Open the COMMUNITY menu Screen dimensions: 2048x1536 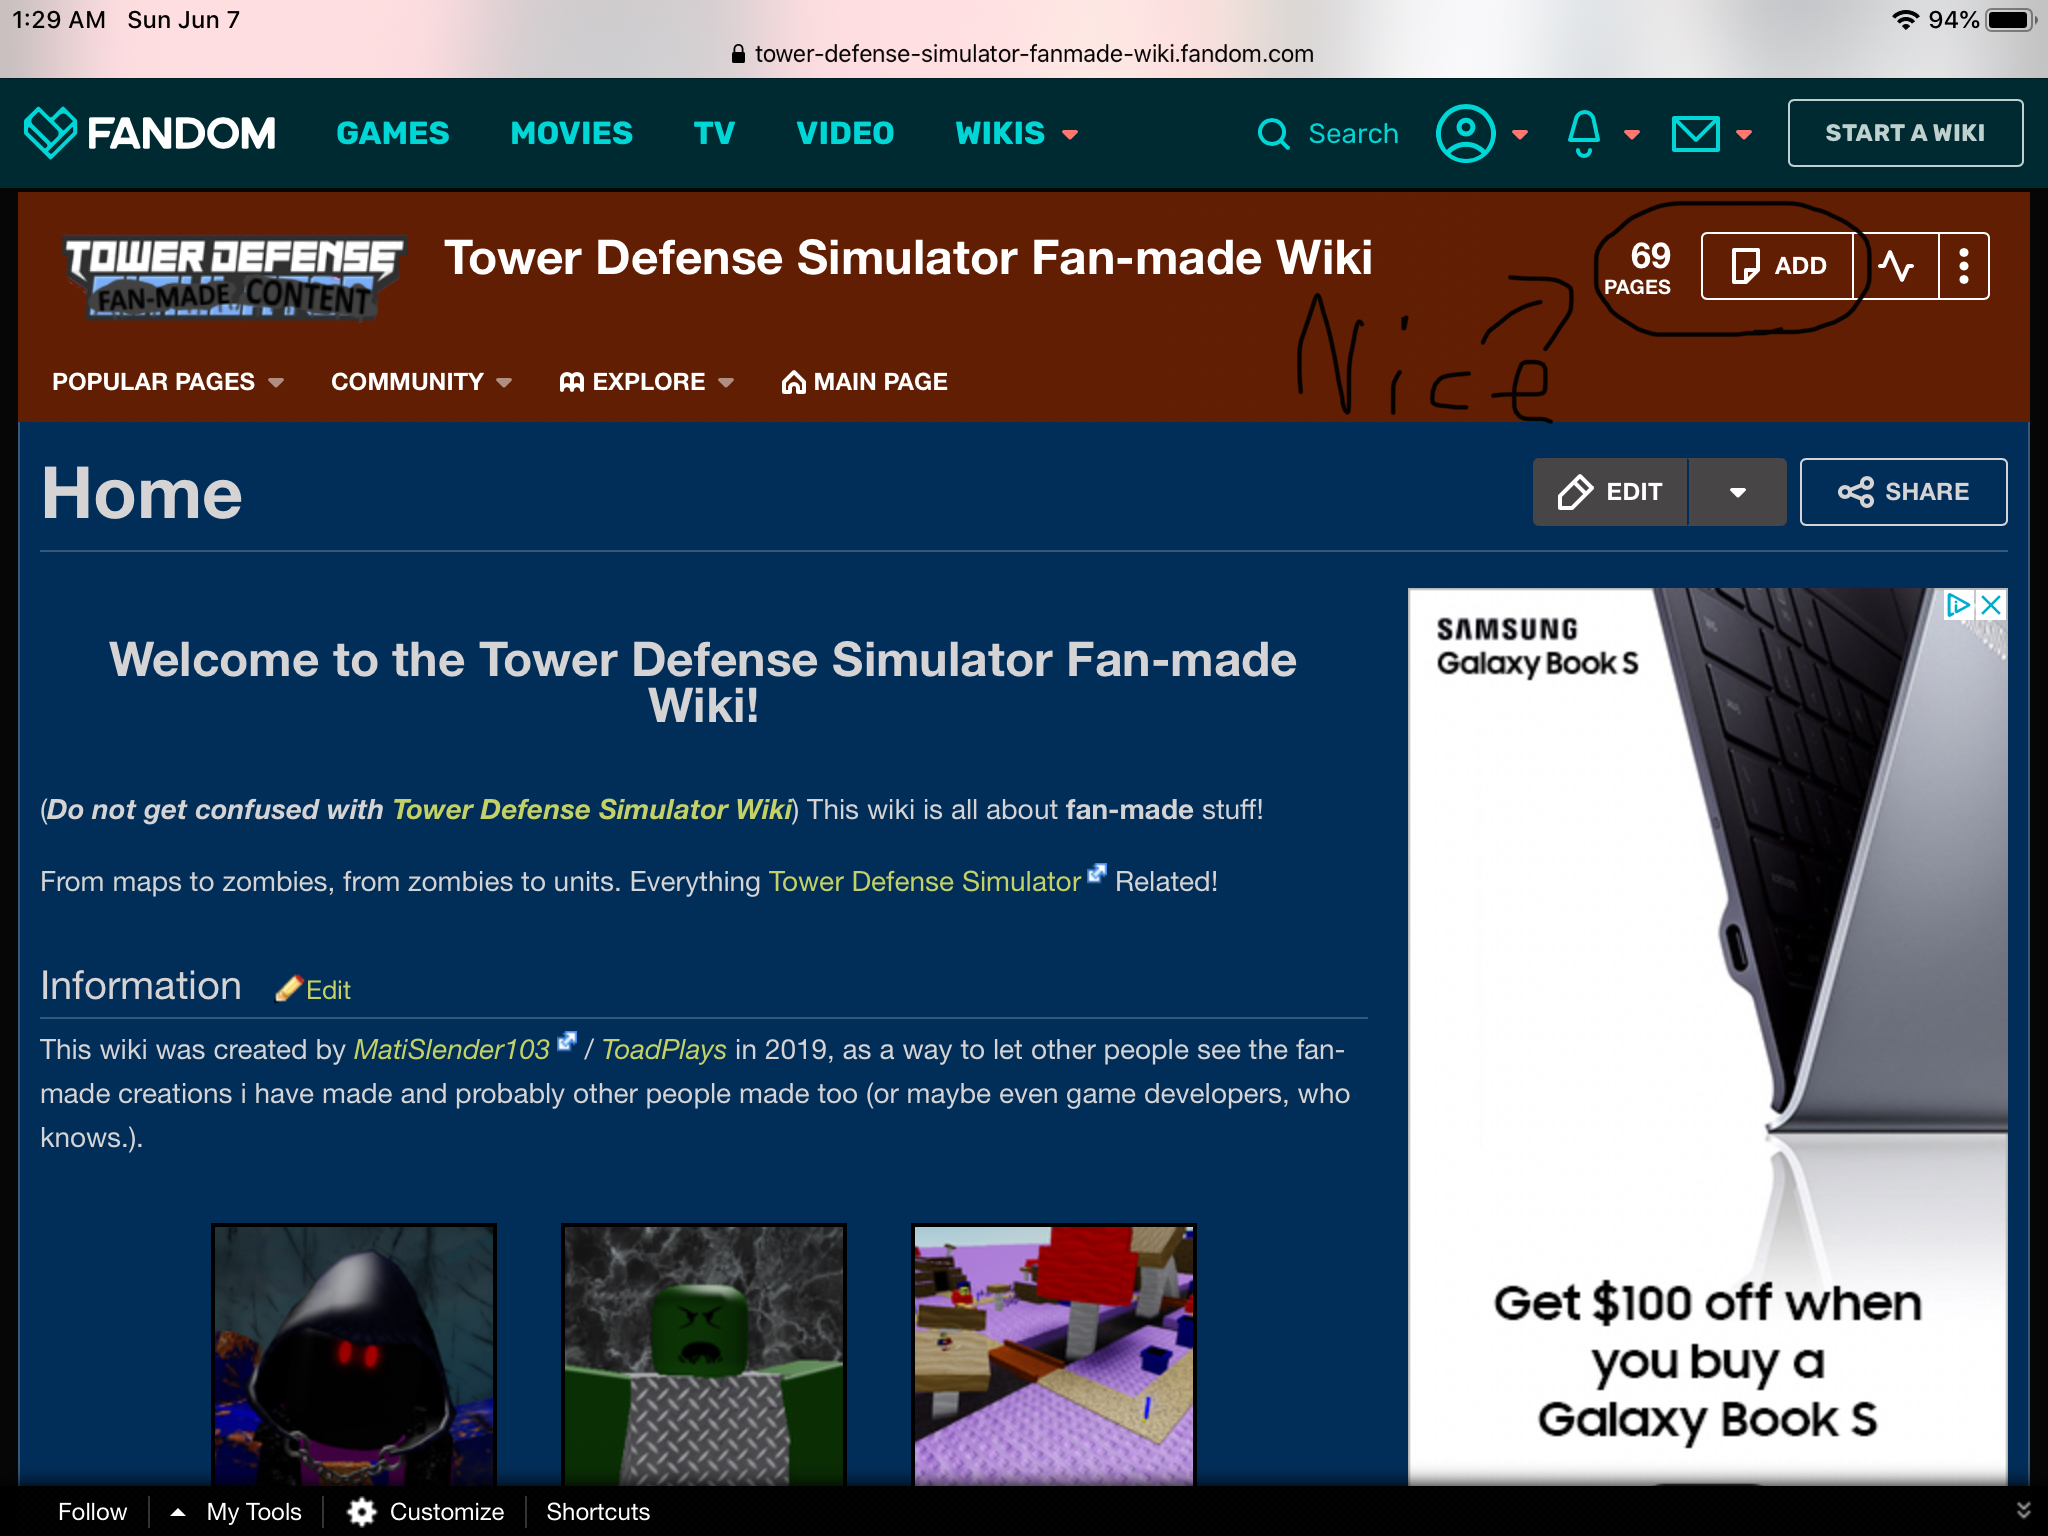pos(421,382)
